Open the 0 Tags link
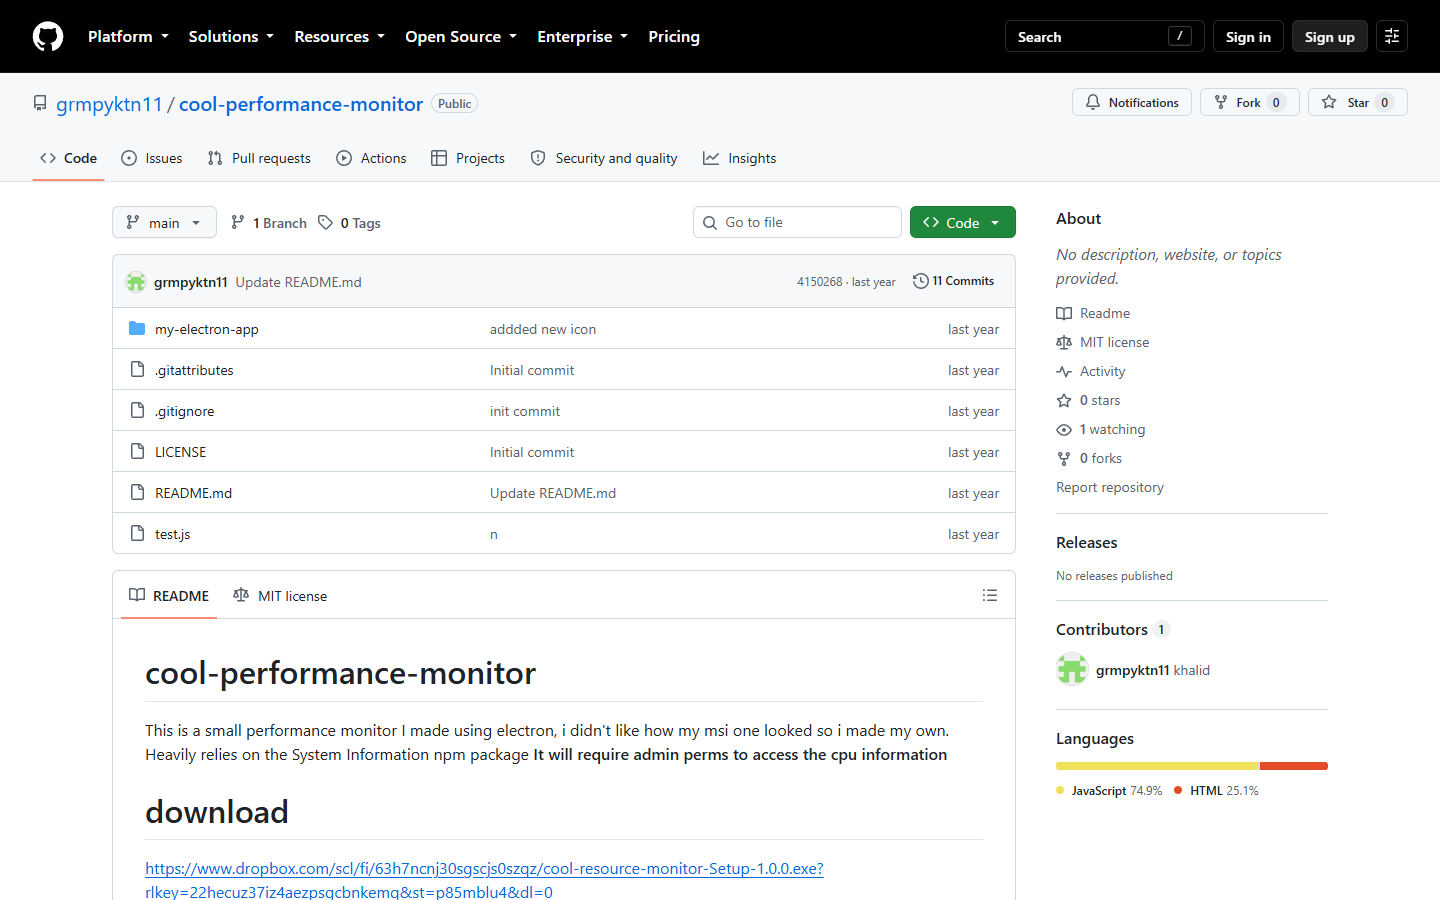The width and height of the screenshot is (1440, 900). click(350, 222)
